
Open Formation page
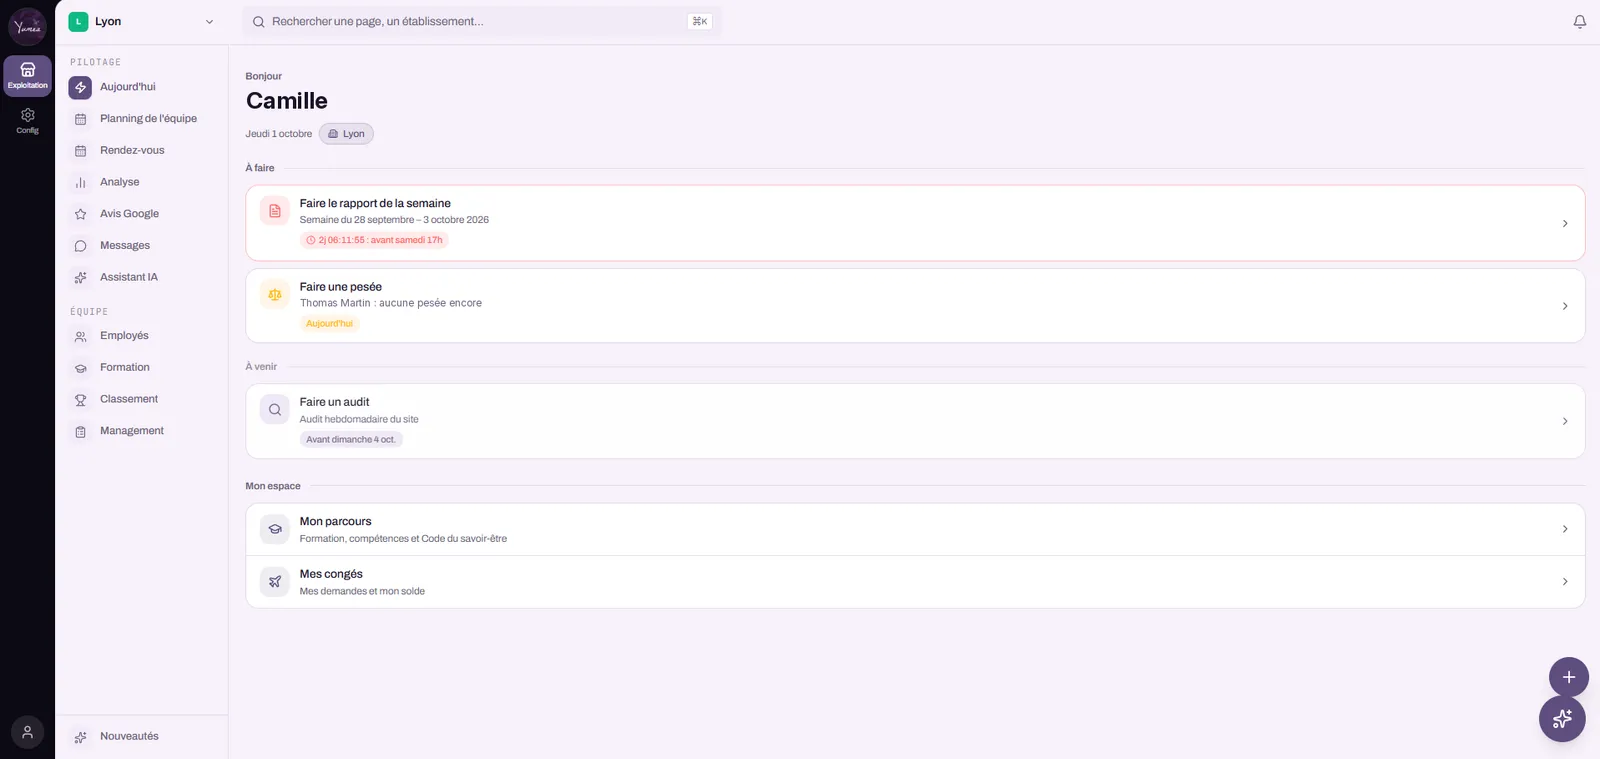(x=142, y=368)
